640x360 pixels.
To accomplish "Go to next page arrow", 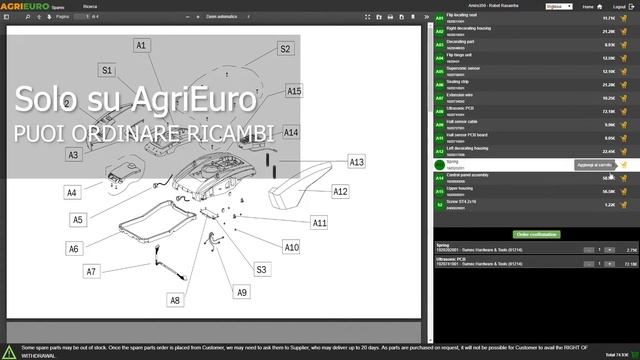I will coord(49,17).
